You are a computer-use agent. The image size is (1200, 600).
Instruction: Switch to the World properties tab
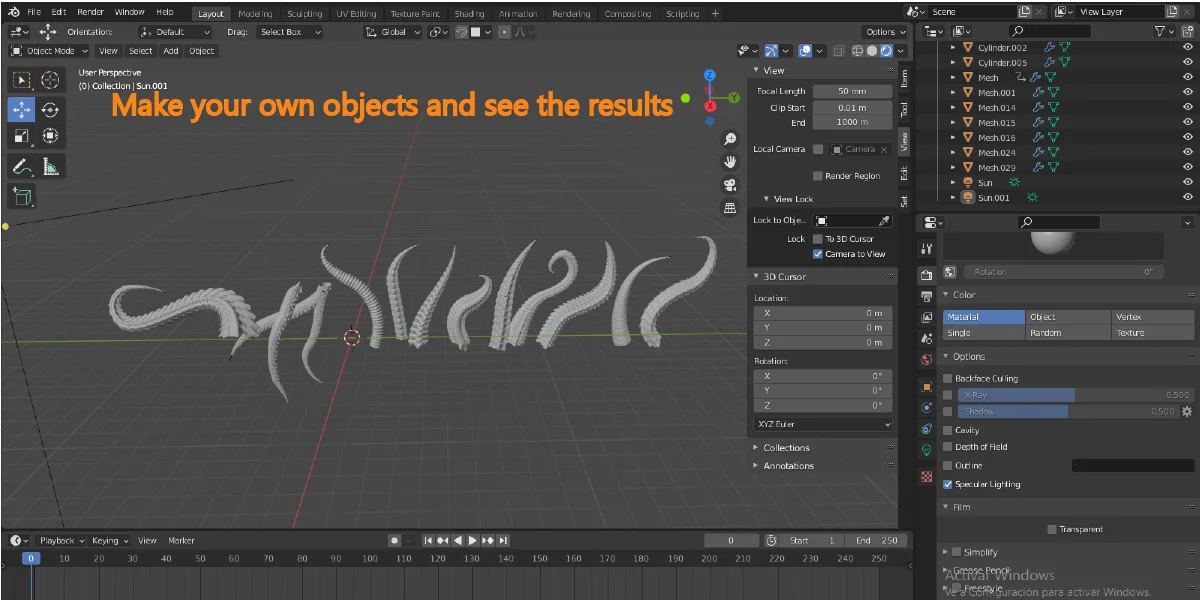(926, 360)
